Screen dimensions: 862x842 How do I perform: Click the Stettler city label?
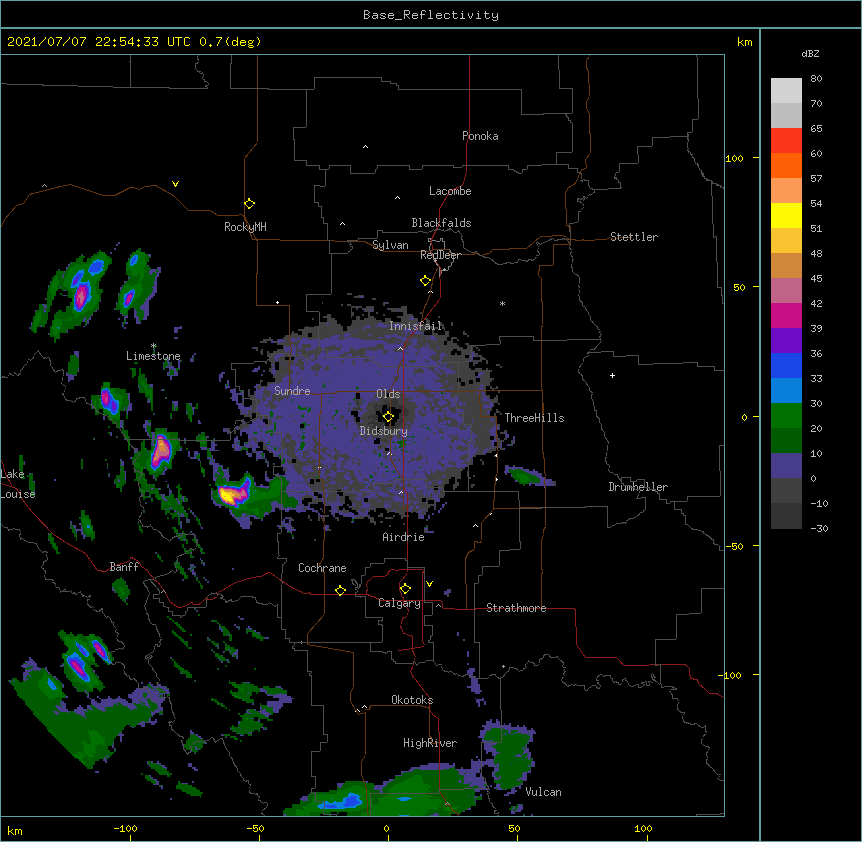(634, 237)
